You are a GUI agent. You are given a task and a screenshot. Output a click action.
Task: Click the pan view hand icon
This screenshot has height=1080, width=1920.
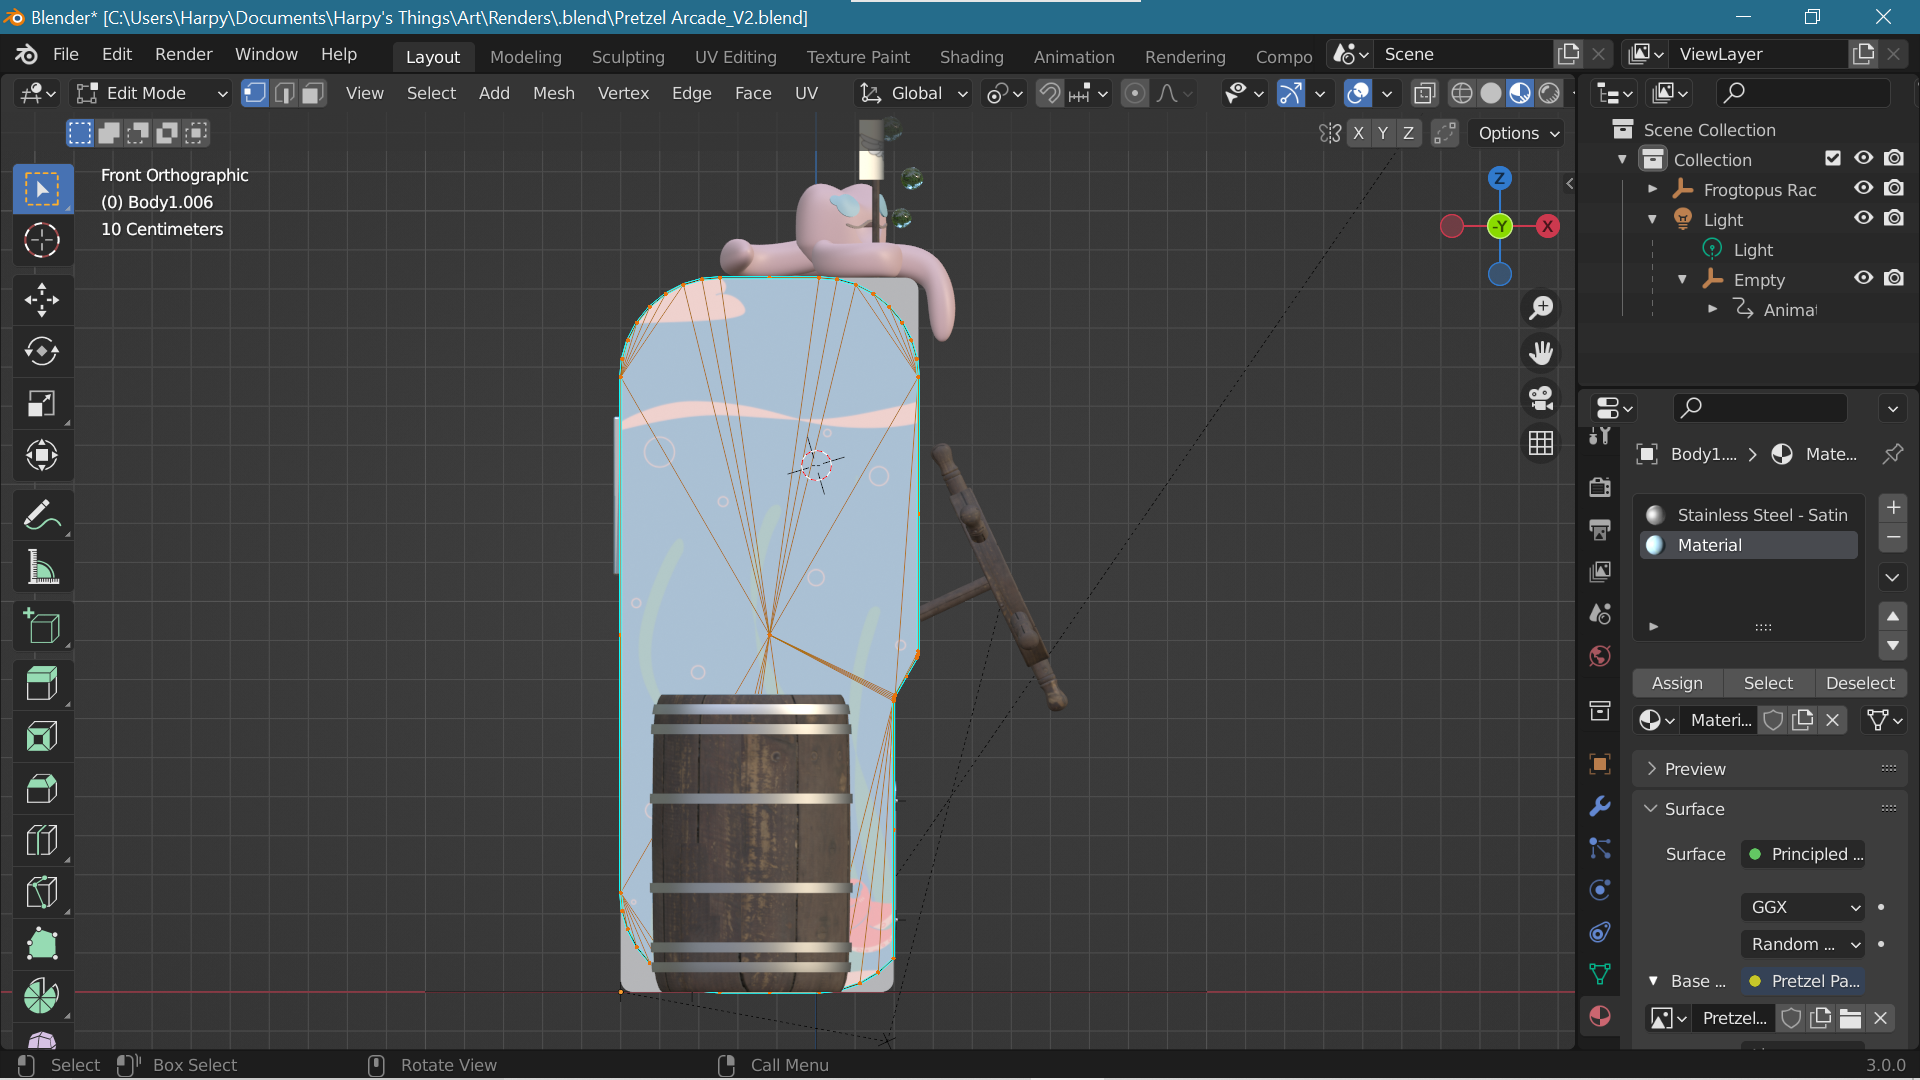[x=1541, y=352]
